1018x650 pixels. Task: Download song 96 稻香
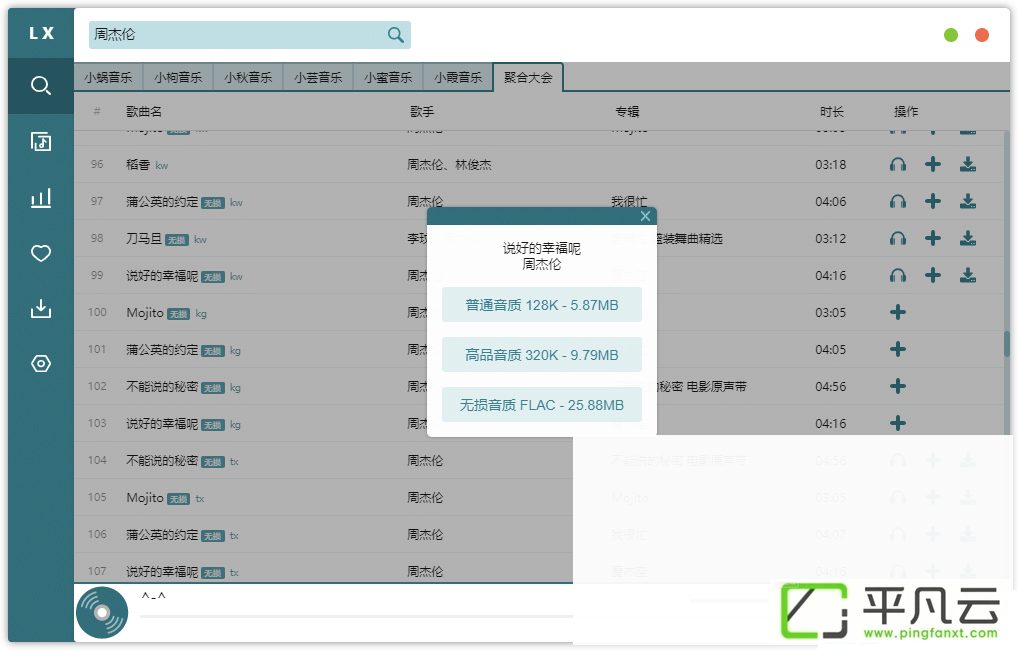[x=968, y=164]
